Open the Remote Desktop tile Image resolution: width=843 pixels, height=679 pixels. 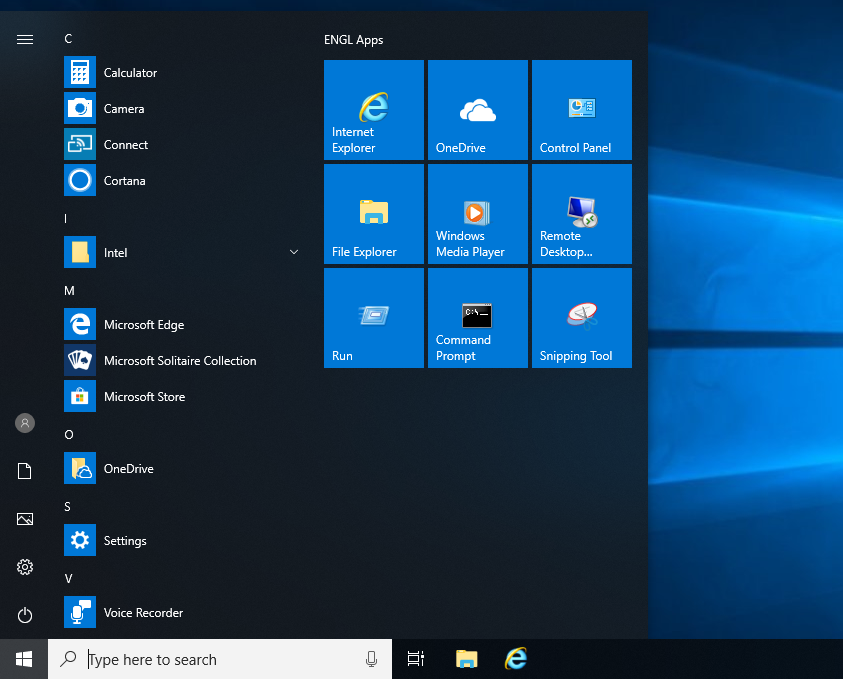pos(582,214)
